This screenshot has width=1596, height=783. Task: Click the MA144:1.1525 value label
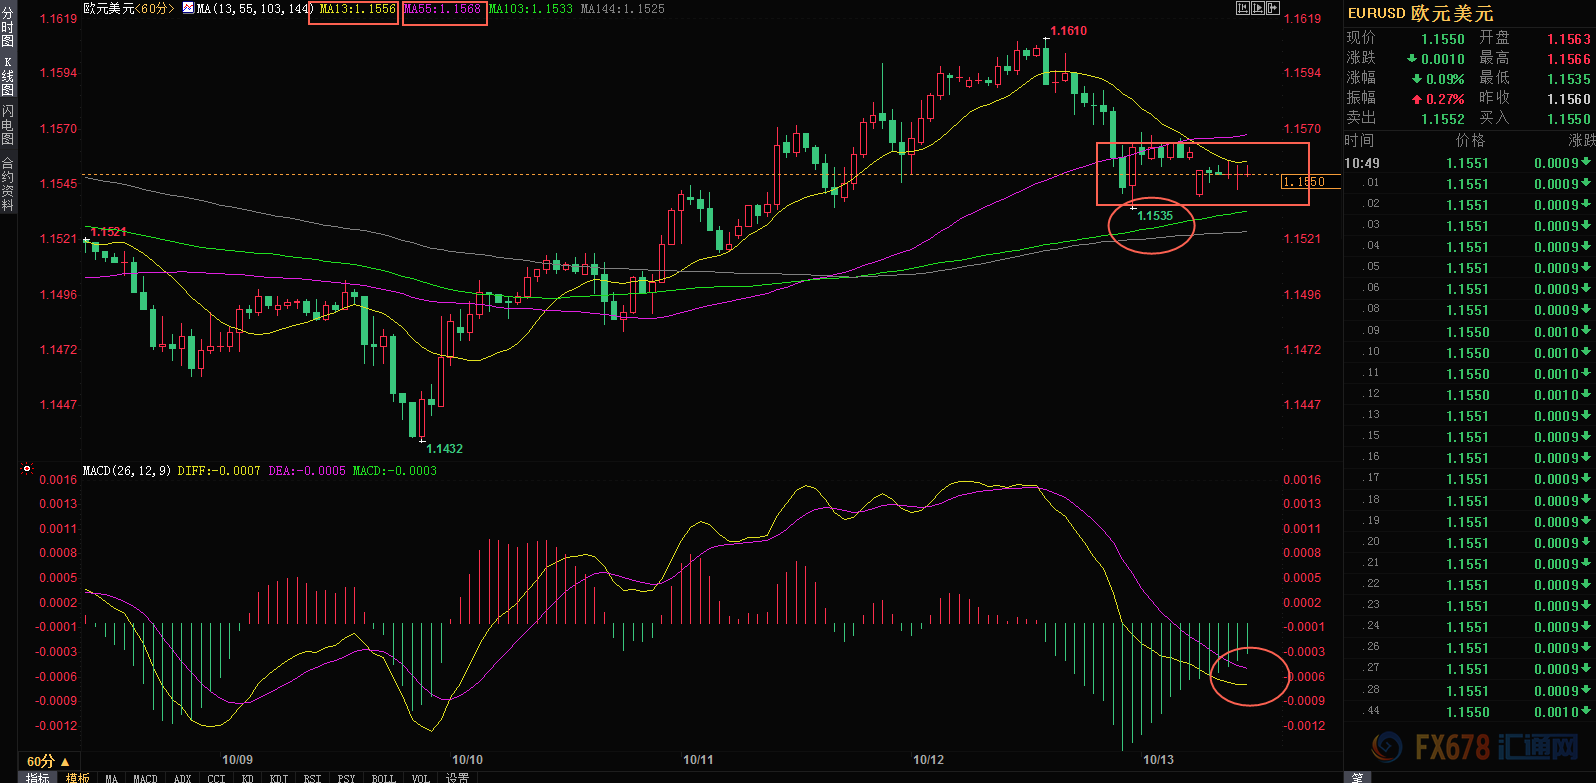(x=622, y=8)
